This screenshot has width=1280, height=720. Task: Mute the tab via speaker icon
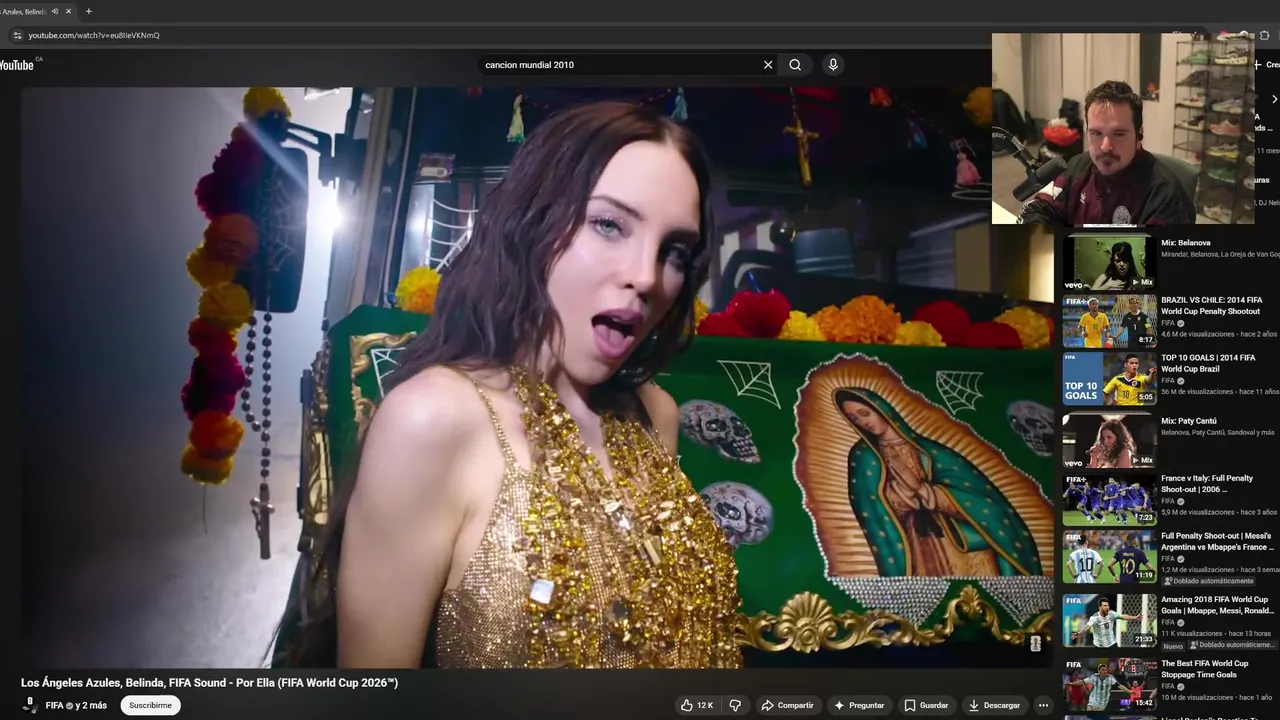pos(54,11)
